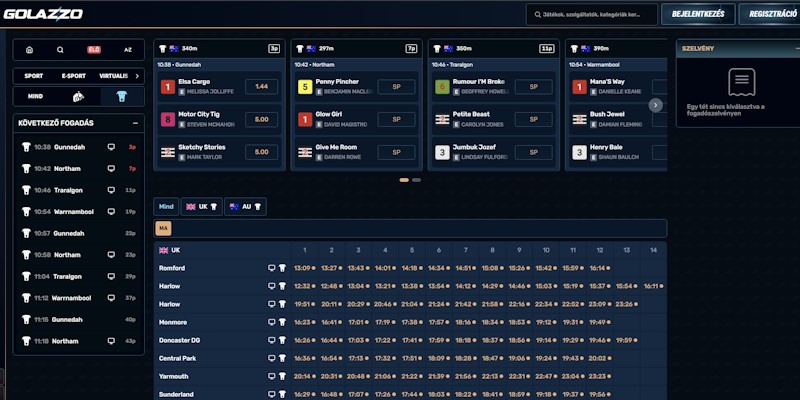Select Henry Bale runner row

(618, 152)
